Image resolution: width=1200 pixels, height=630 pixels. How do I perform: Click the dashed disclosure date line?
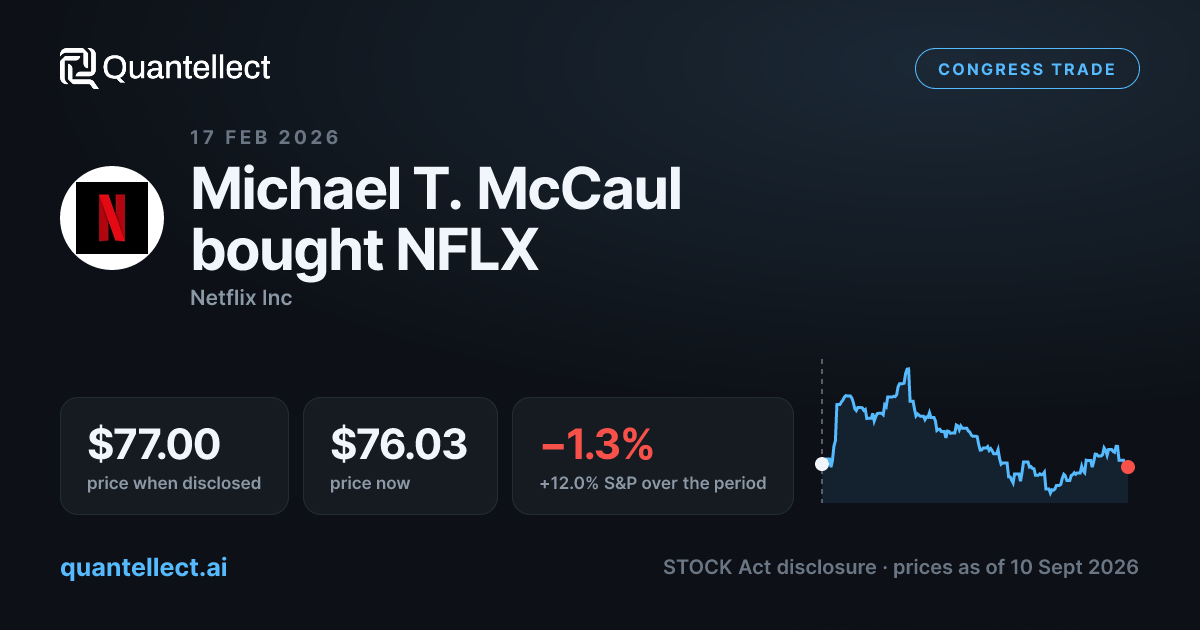pyautogui.click(x=822, y=430)
